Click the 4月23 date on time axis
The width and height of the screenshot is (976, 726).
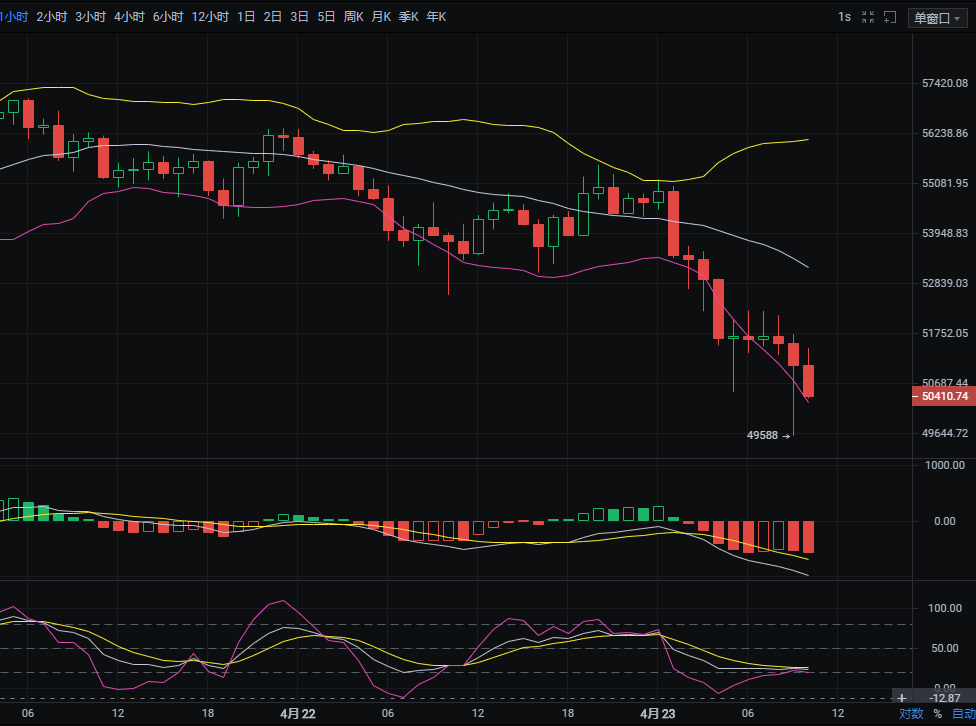tap(656, 713)
